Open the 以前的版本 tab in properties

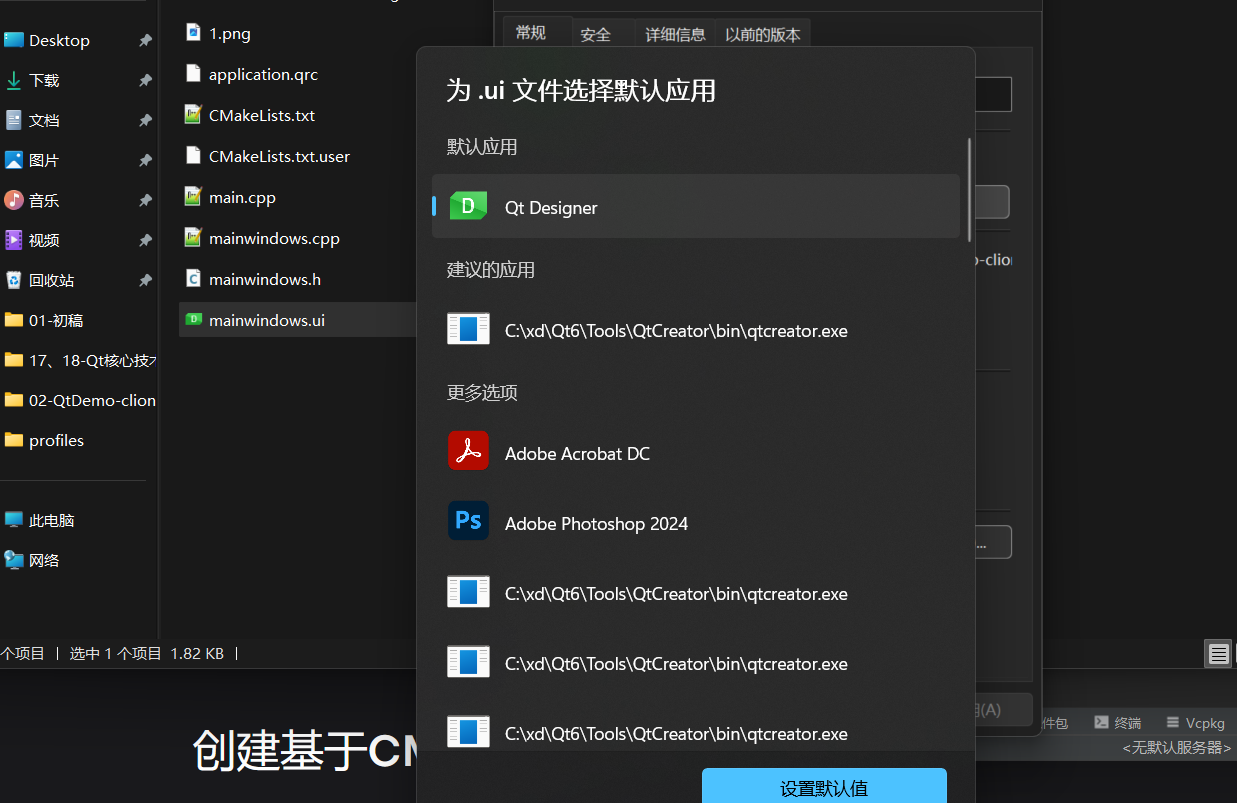[763, 34]
